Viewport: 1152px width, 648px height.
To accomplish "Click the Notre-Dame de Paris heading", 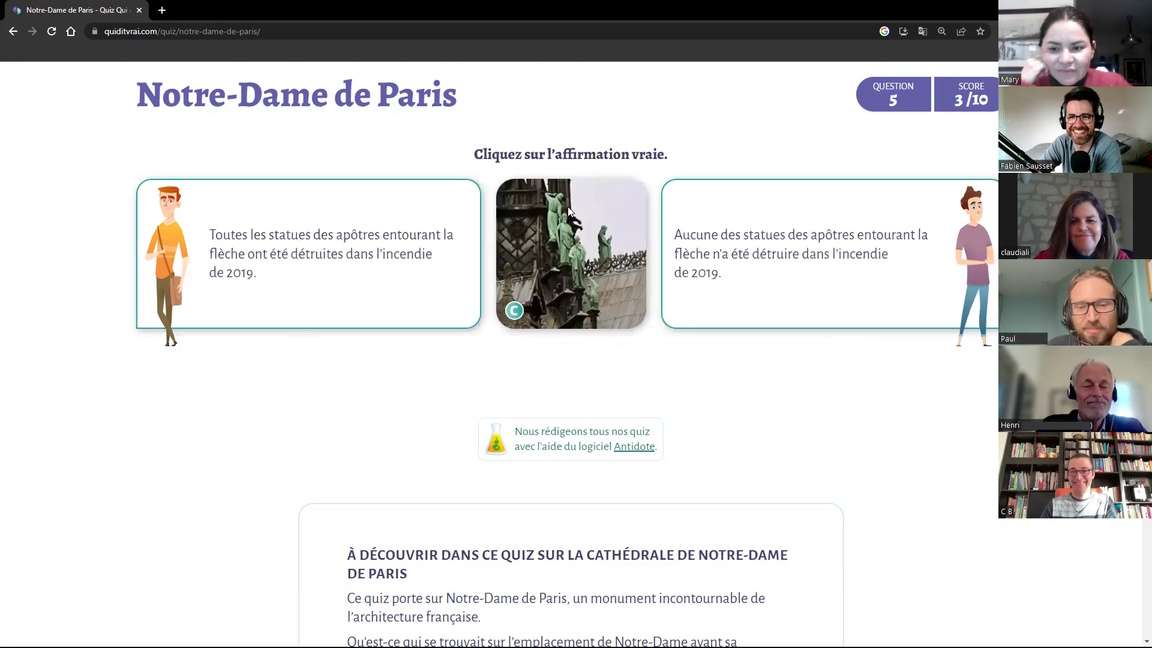I will click(296, 95).
